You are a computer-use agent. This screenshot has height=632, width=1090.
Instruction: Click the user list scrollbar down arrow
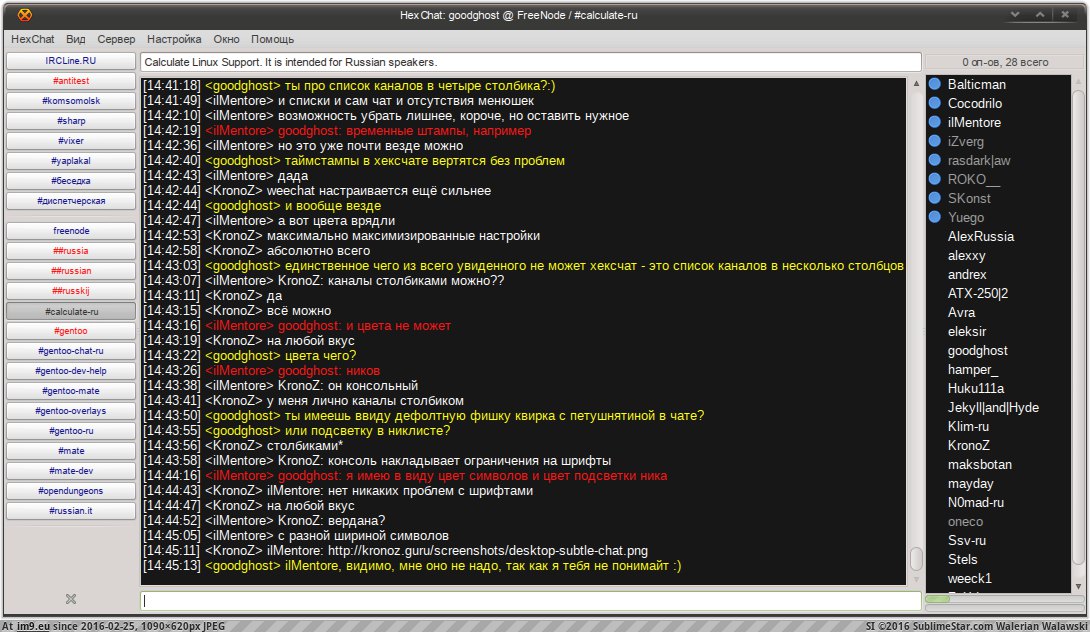[1078, 586]
